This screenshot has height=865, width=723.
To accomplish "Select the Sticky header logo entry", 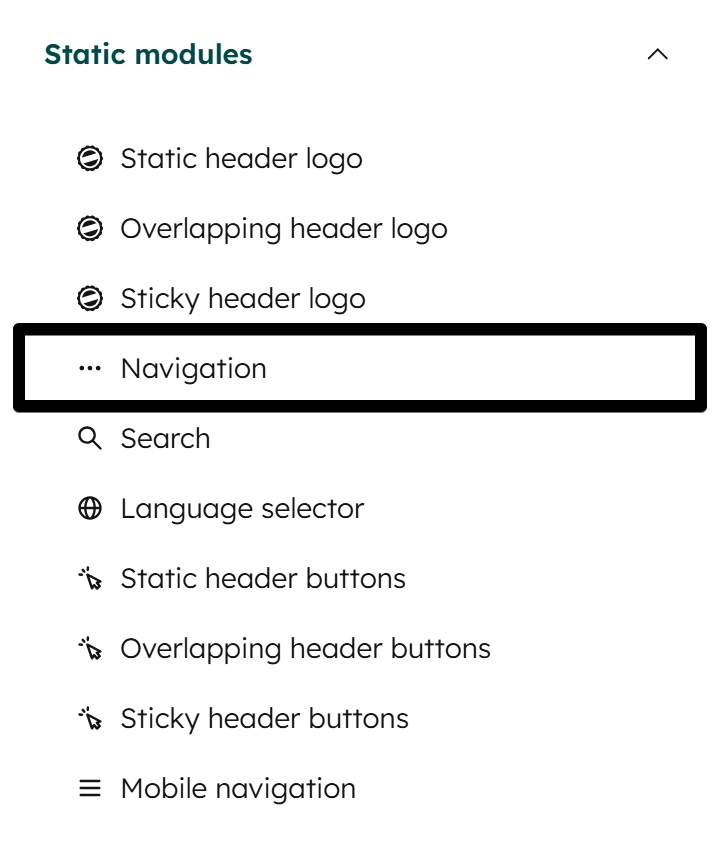I will pos(242,298).
